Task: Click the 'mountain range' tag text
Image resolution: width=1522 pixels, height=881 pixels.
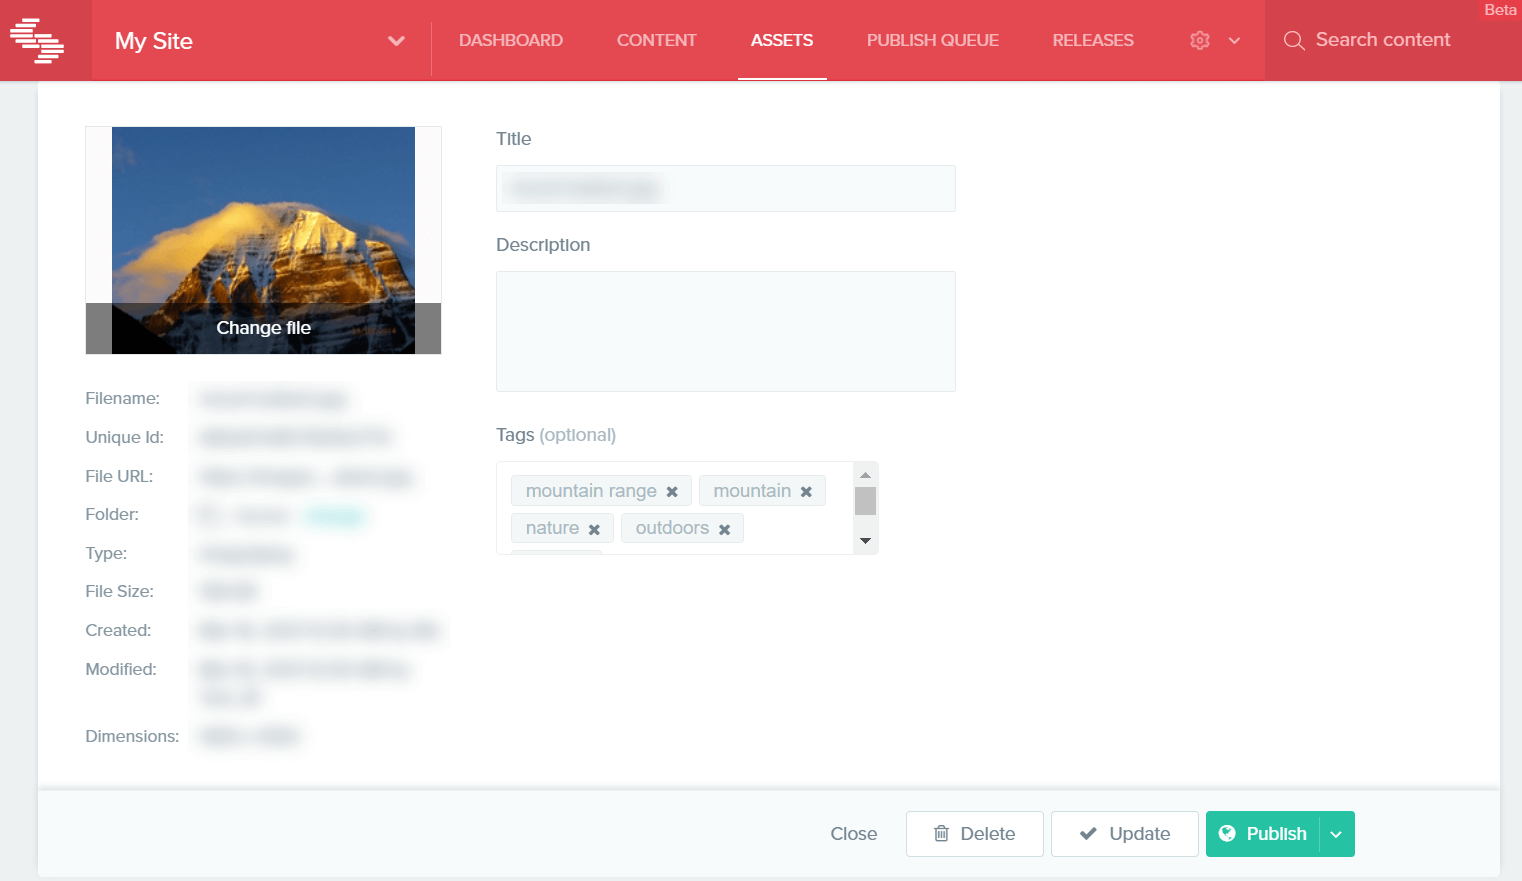Action: [591, 491]
